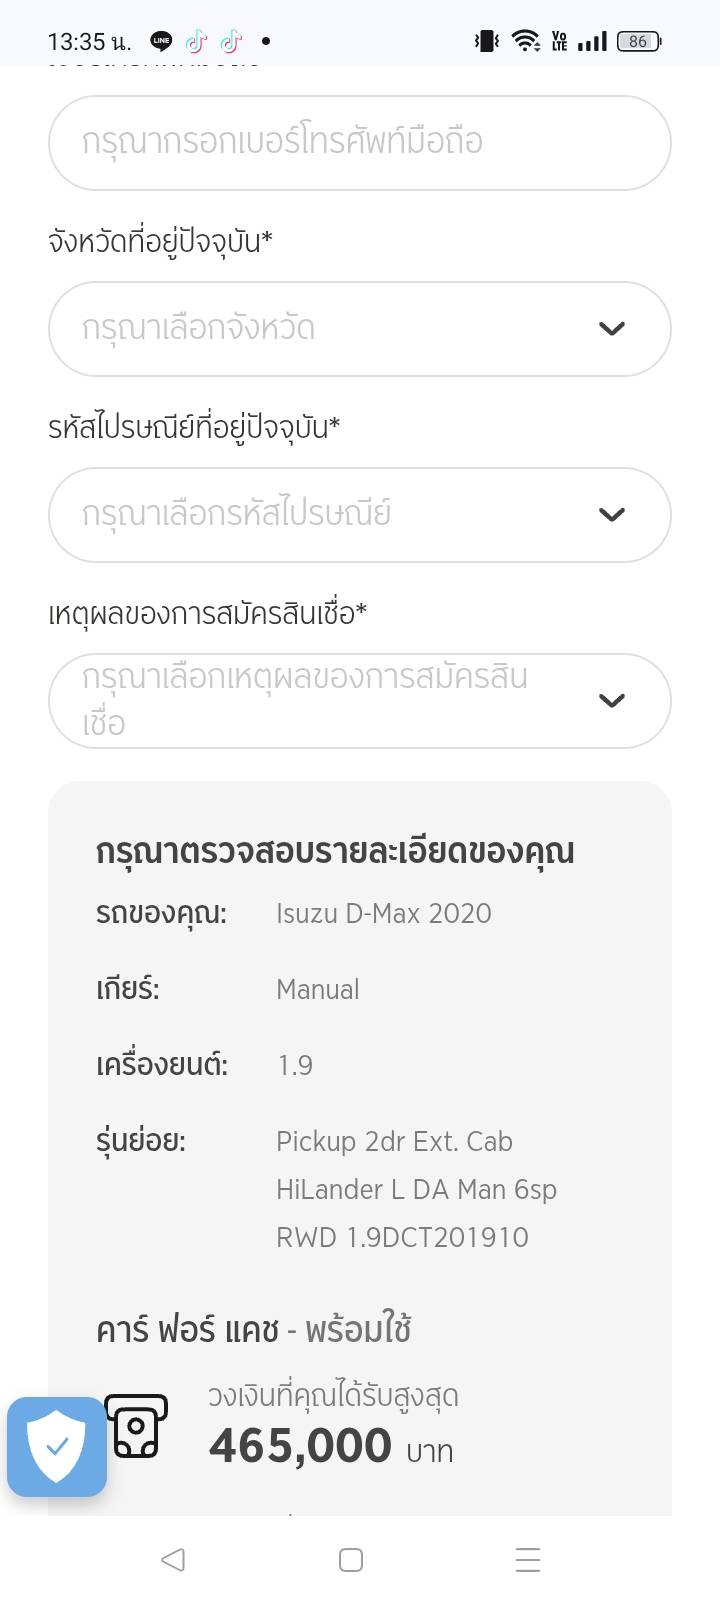The height and width of the screenshot is (1604, 720).
Task: Tap the Wi-Fi status icon
Action: [525, 41]
